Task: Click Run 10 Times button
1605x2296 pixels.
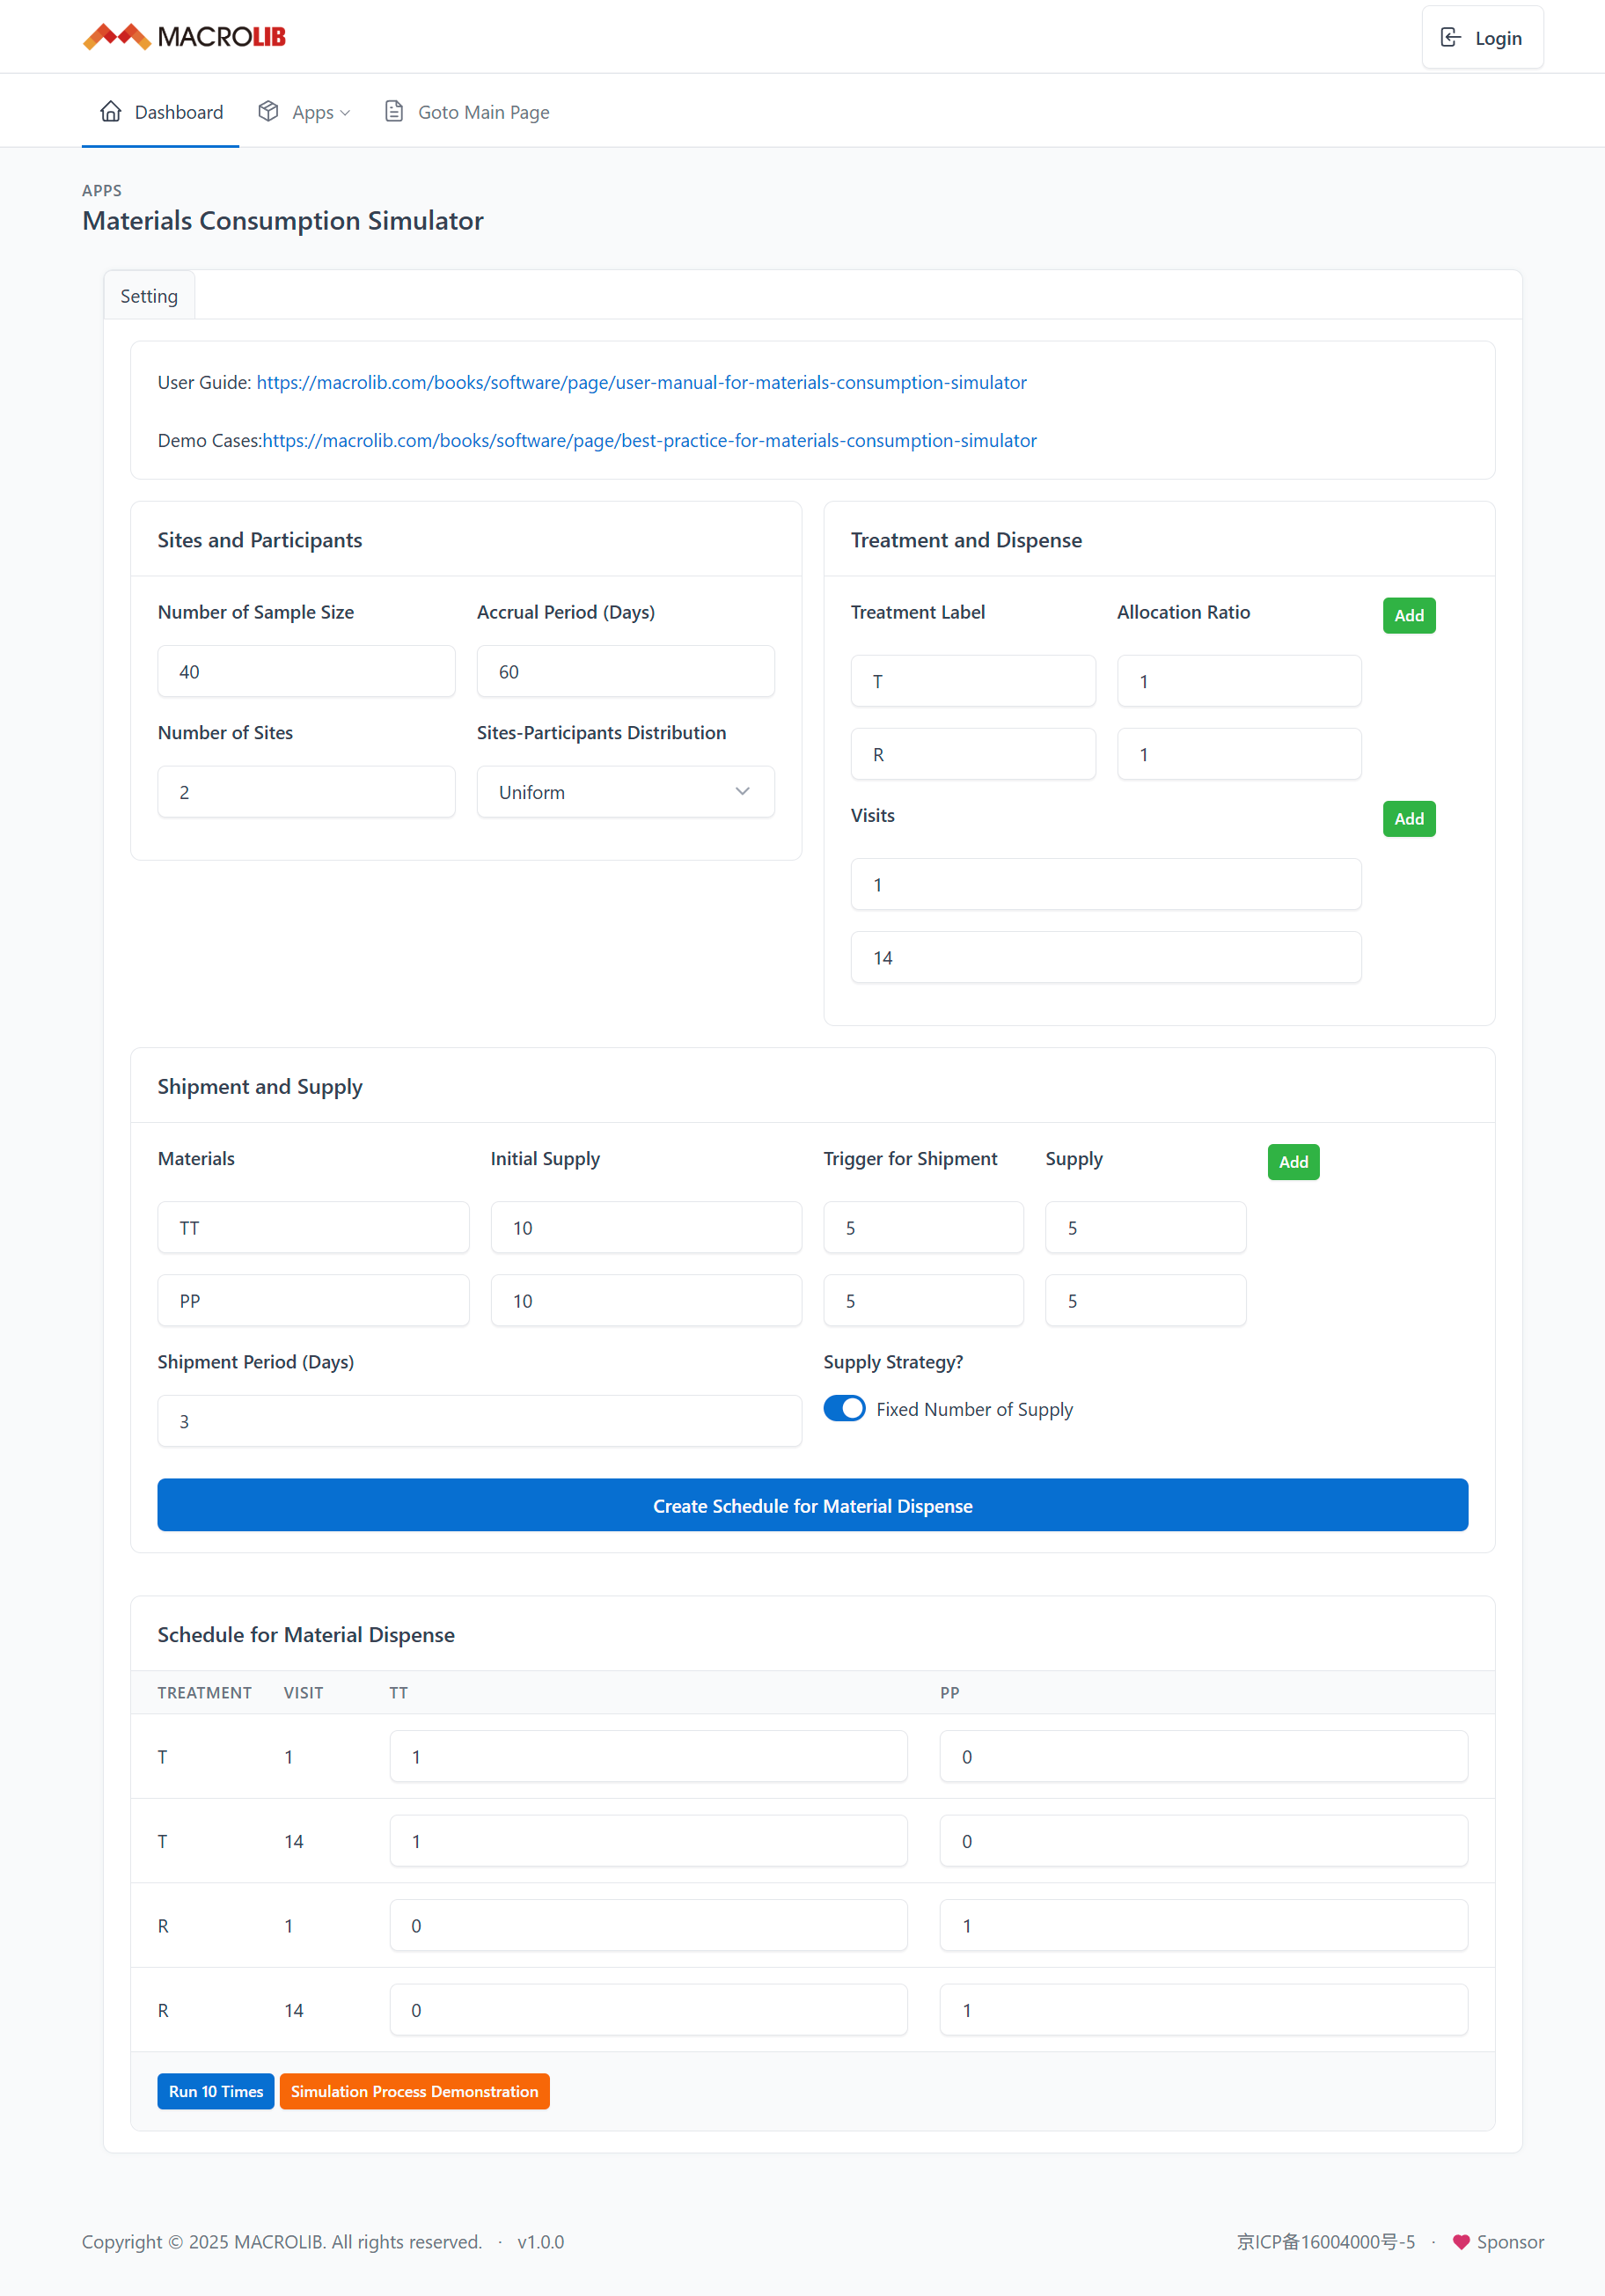Action: click(216, 2091)
